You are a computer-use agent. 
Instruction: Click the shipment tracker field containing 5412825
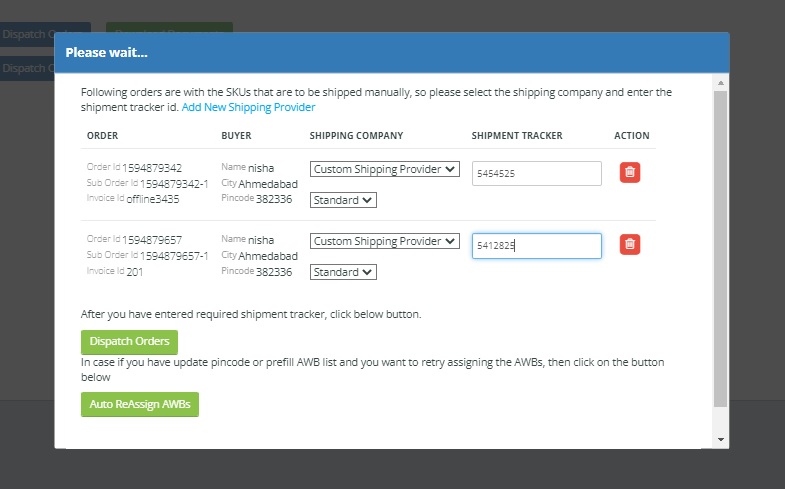[536, 246]
